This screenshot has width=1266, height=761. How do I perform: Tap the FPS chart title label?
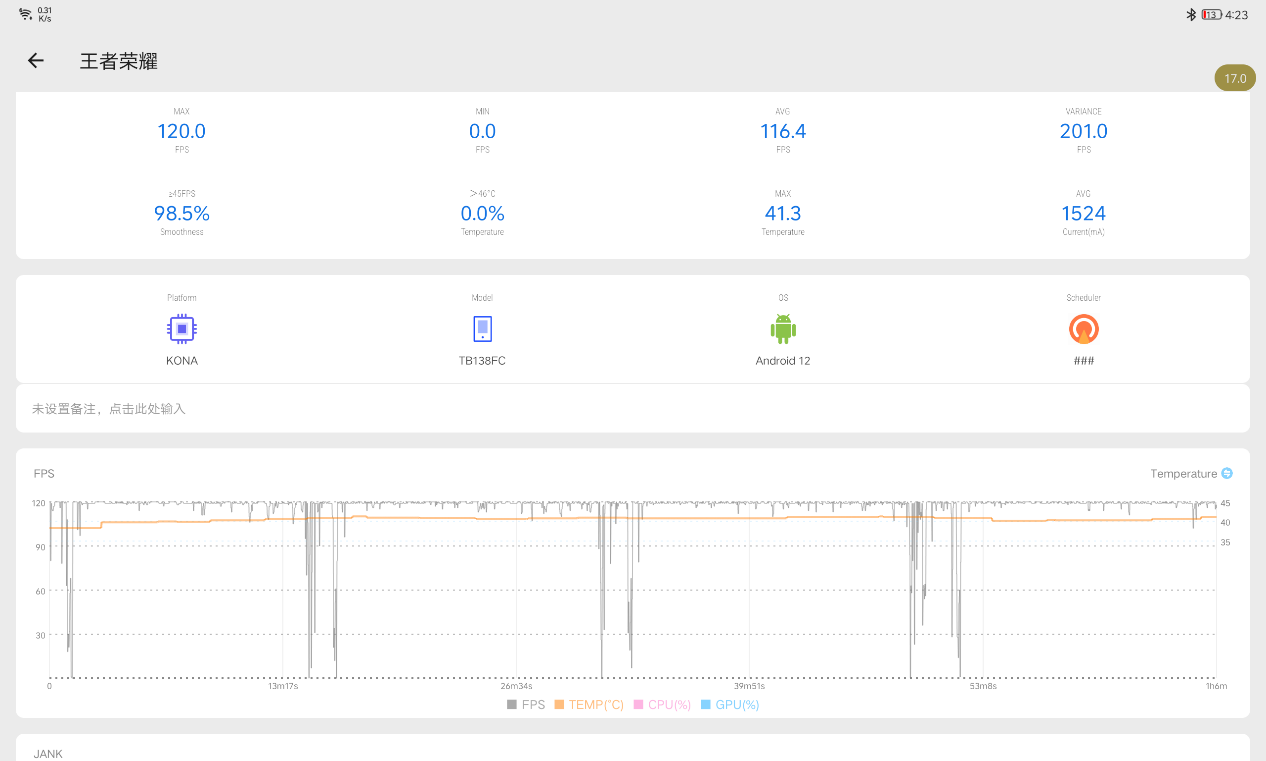pyautogui.click(x=44, y=474)
